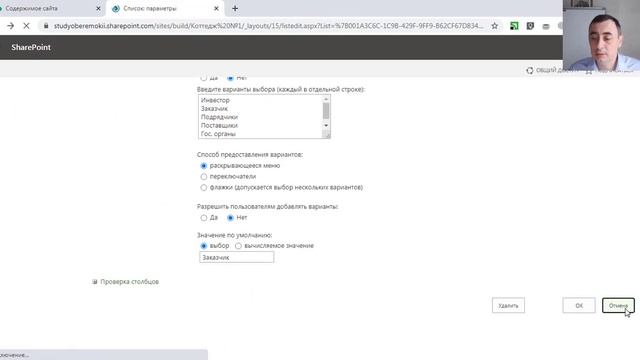Select the выбор default value radio
The width and height of the screenshot is (640, 360).
204,246
